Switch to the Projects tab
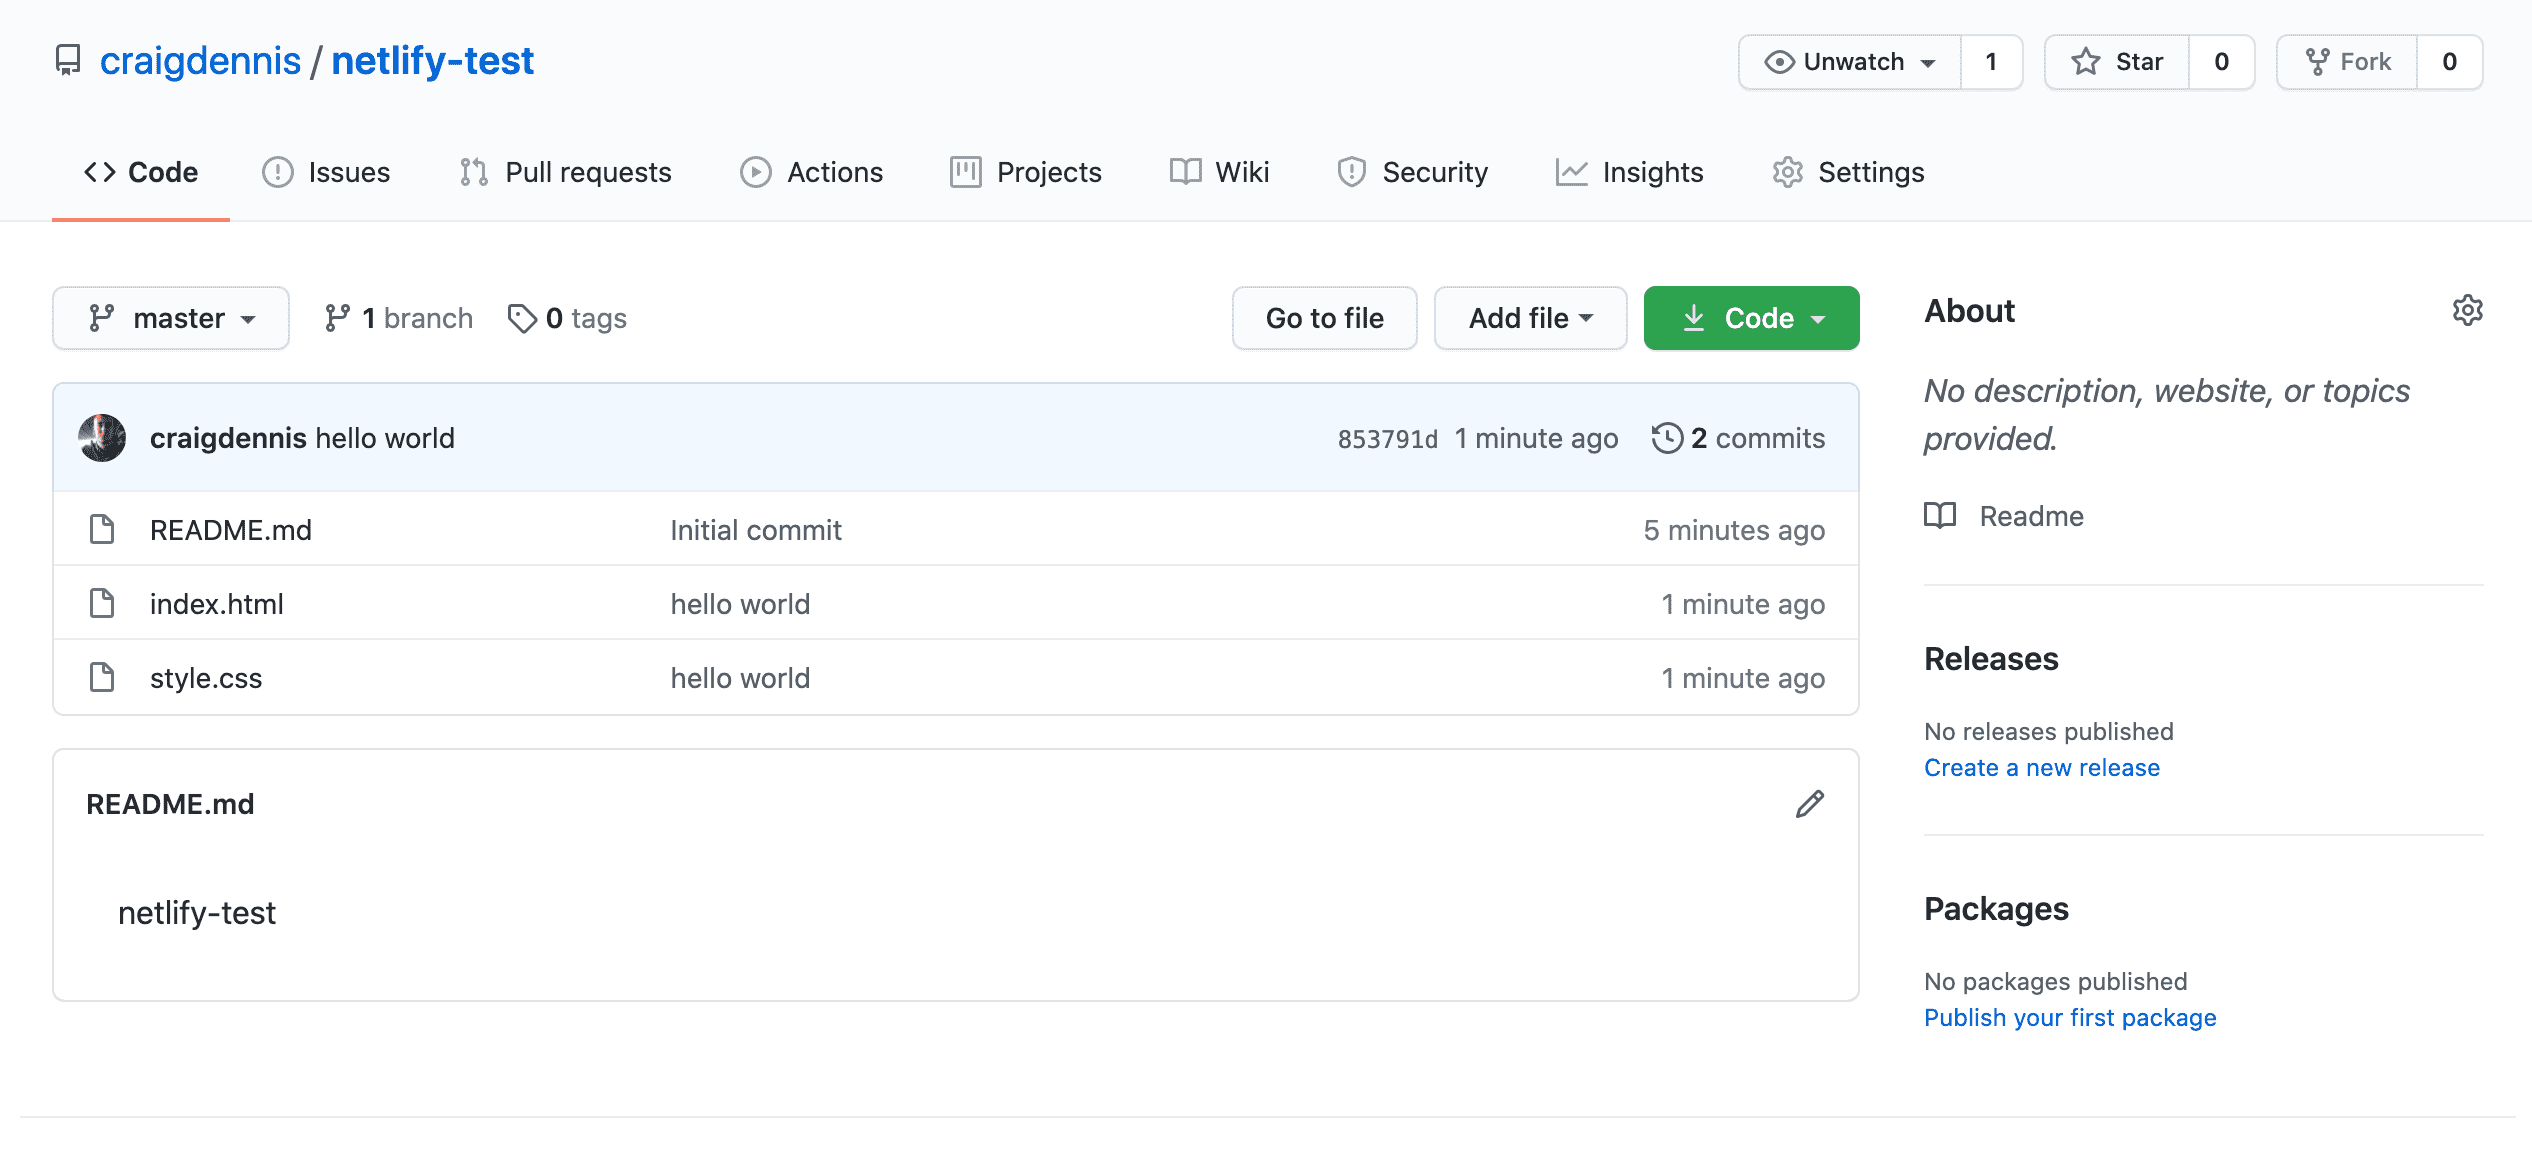The width and height of the screenshot is (2532, 1160). [1026, 172]
